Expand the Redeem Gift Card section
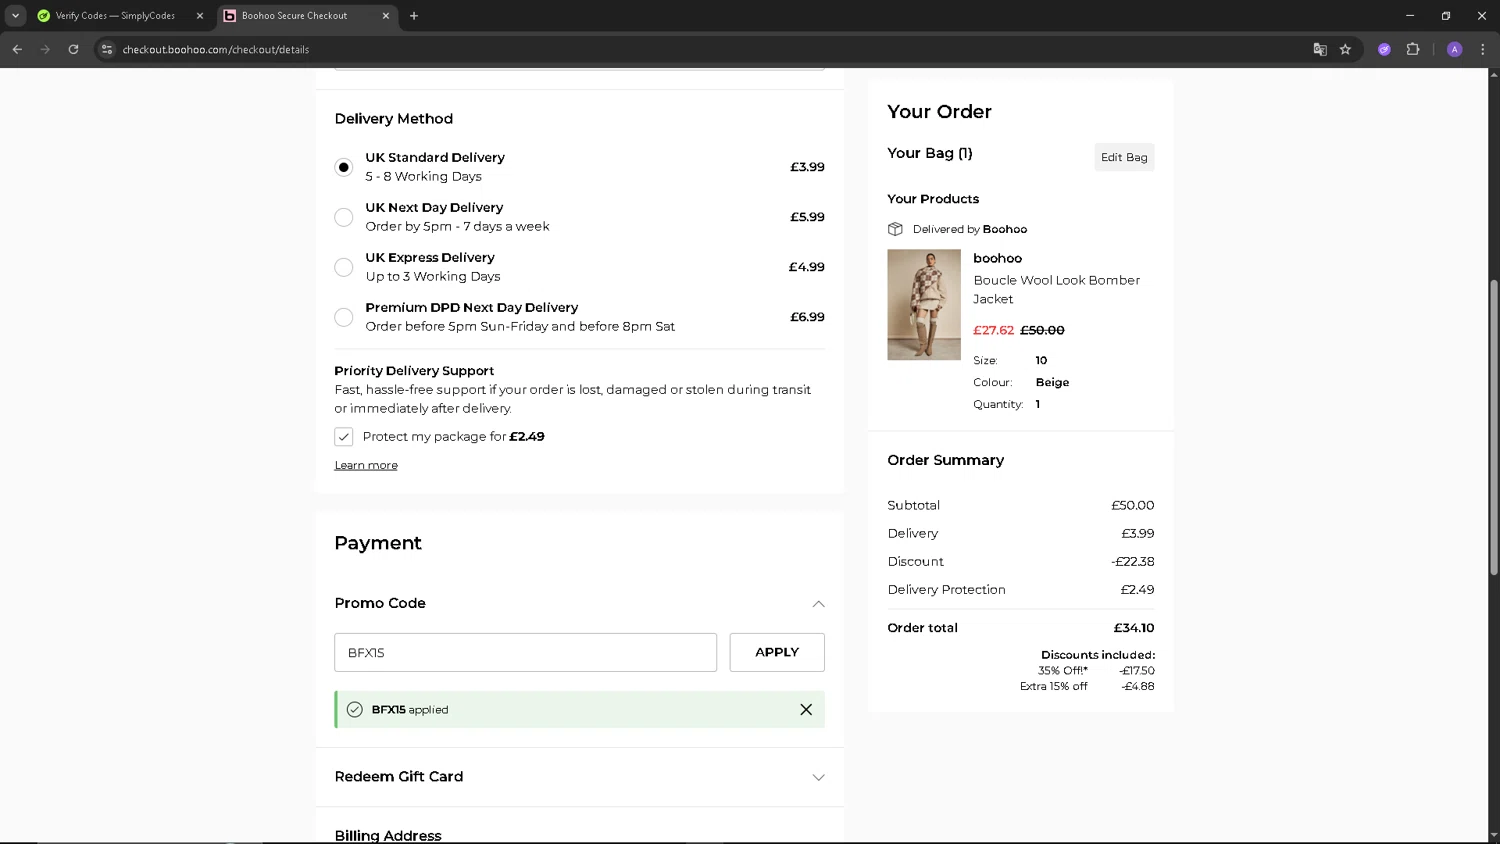Image resolution: width=1500 pixels, height=844 pixels. (x=818, y=777)
